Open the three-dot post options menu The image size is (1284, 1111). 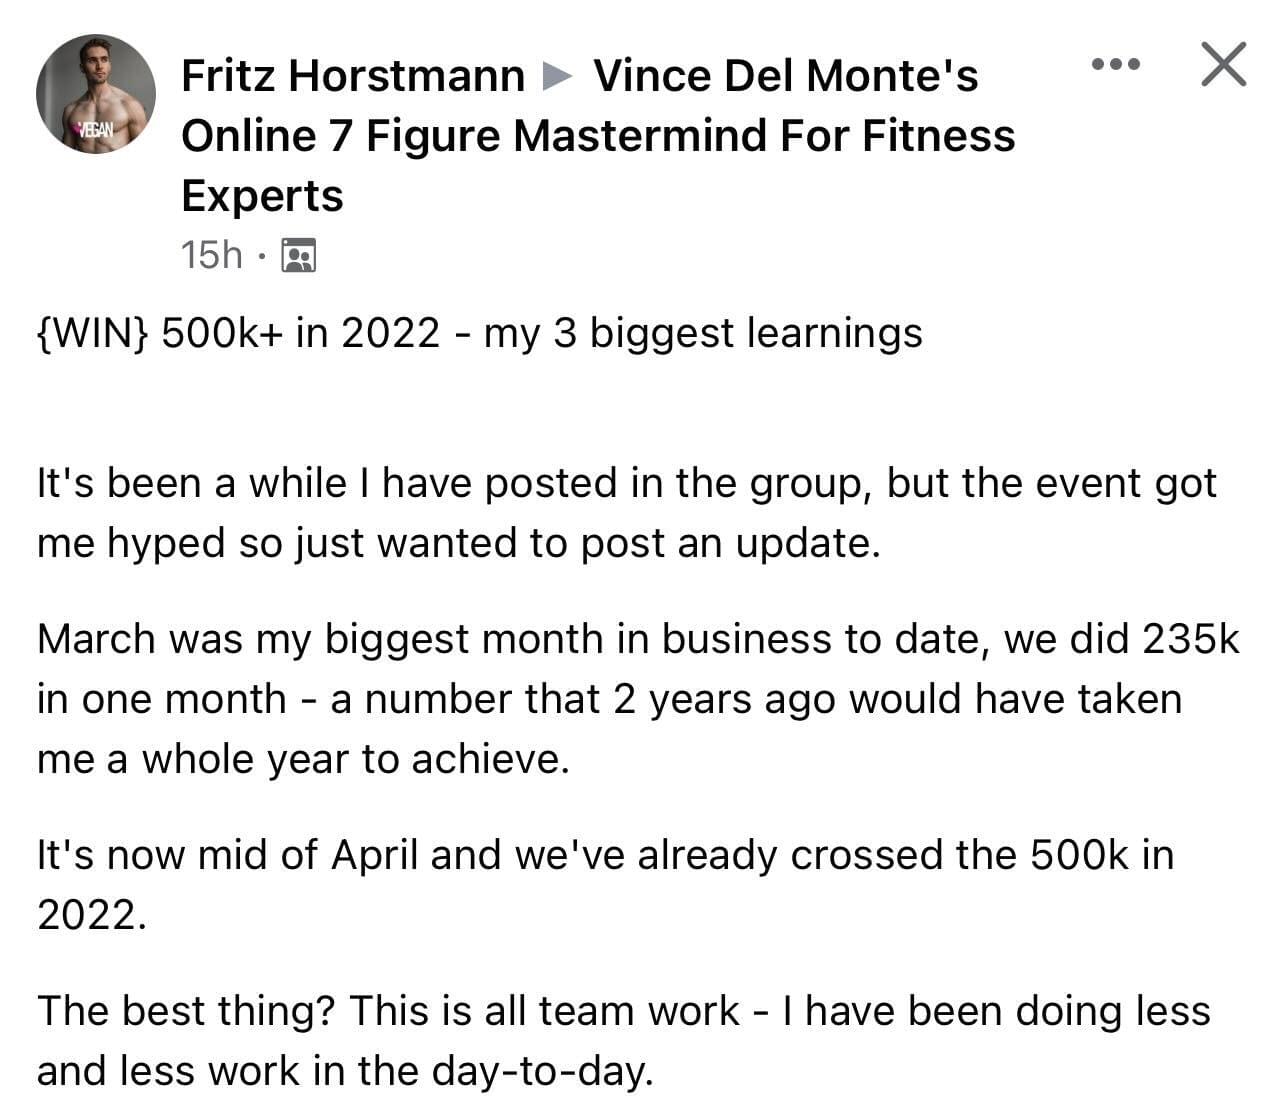click(x=1115, y=65)
